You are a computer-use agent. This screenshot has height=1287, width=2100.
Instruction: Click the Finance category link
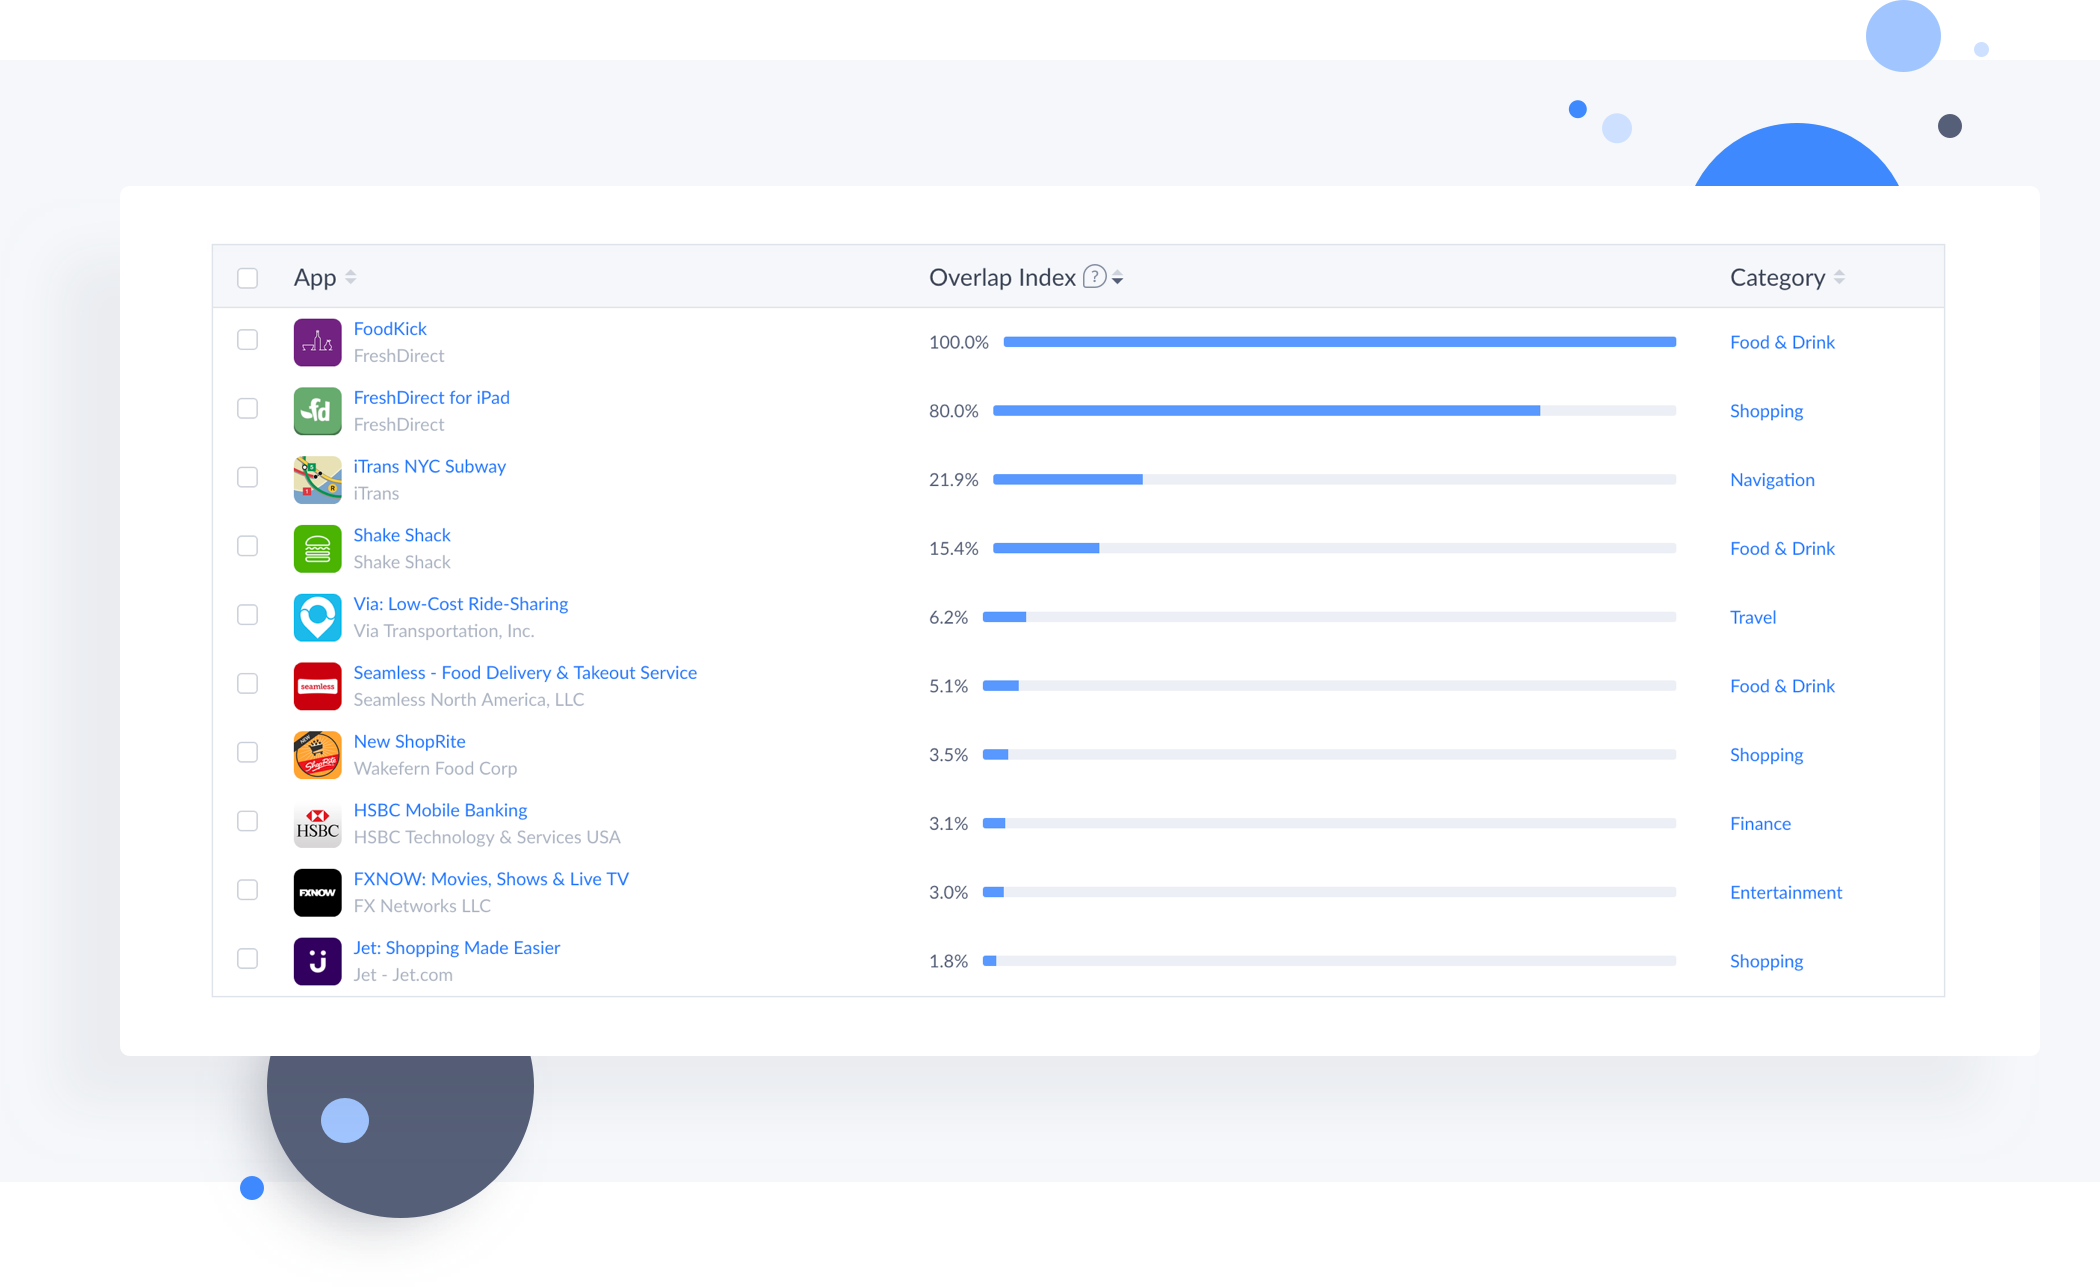coord(1760,824)
